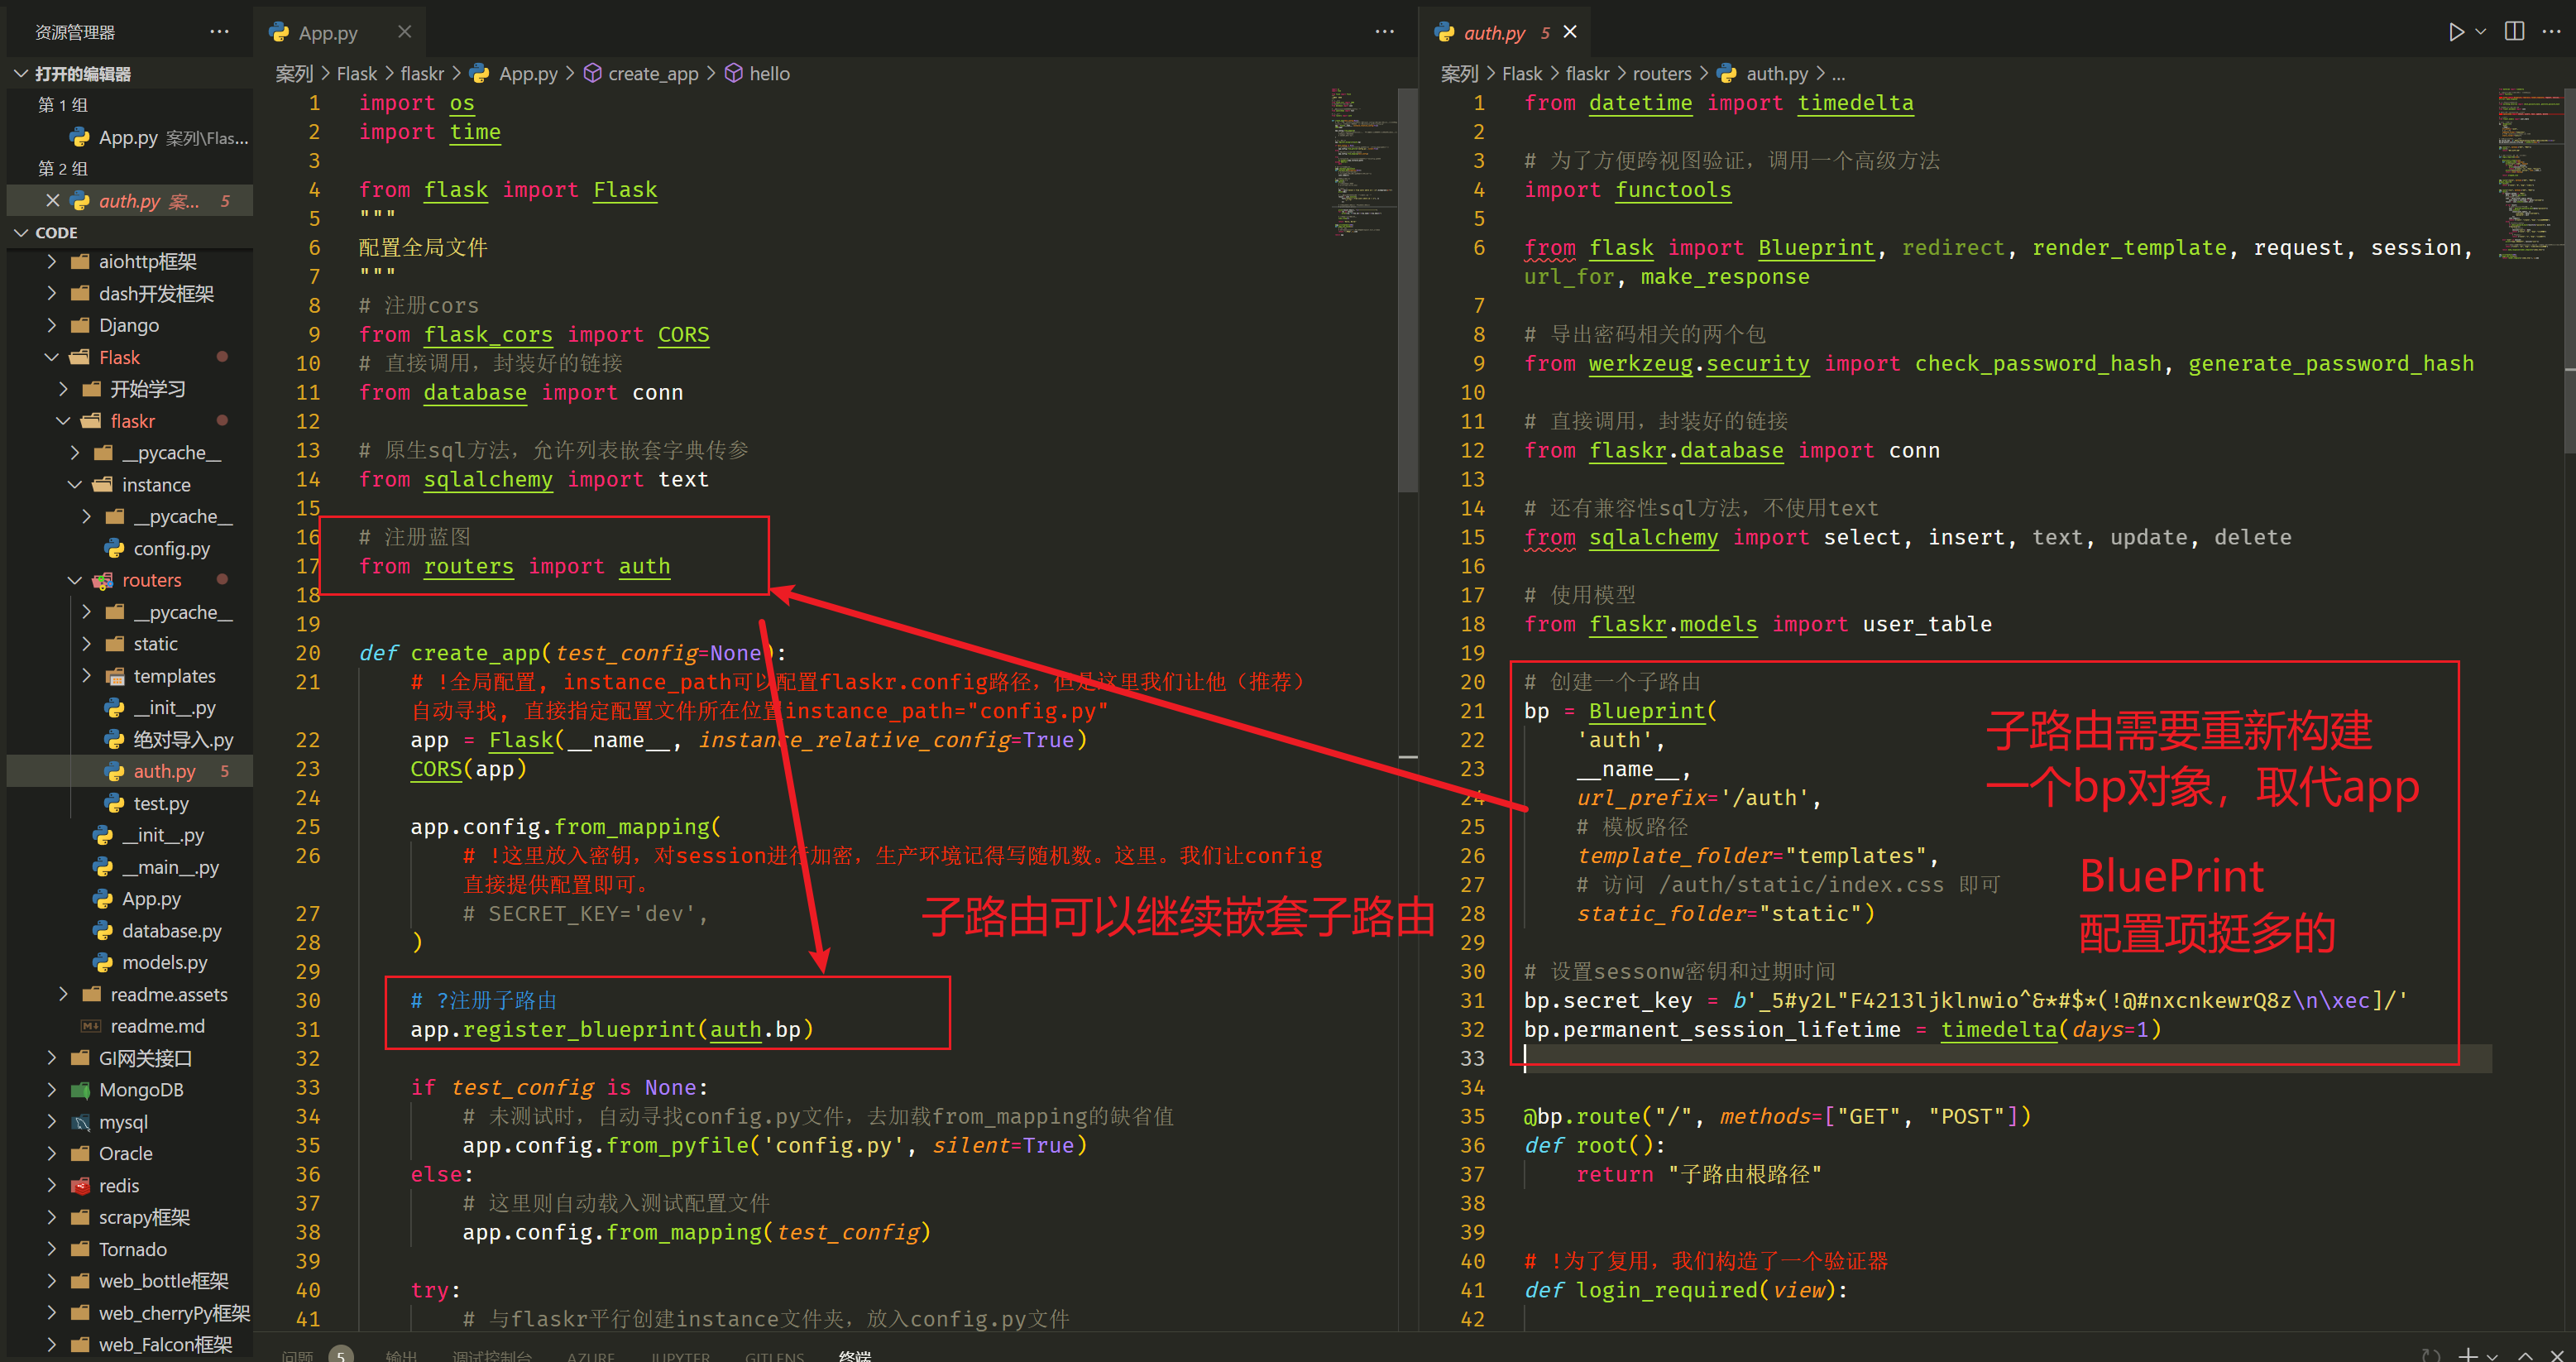Image resolution: width=2576 pixels, height=1362 pixels.
Task: Switch to the App.py tab
Action: pos(327,33)
